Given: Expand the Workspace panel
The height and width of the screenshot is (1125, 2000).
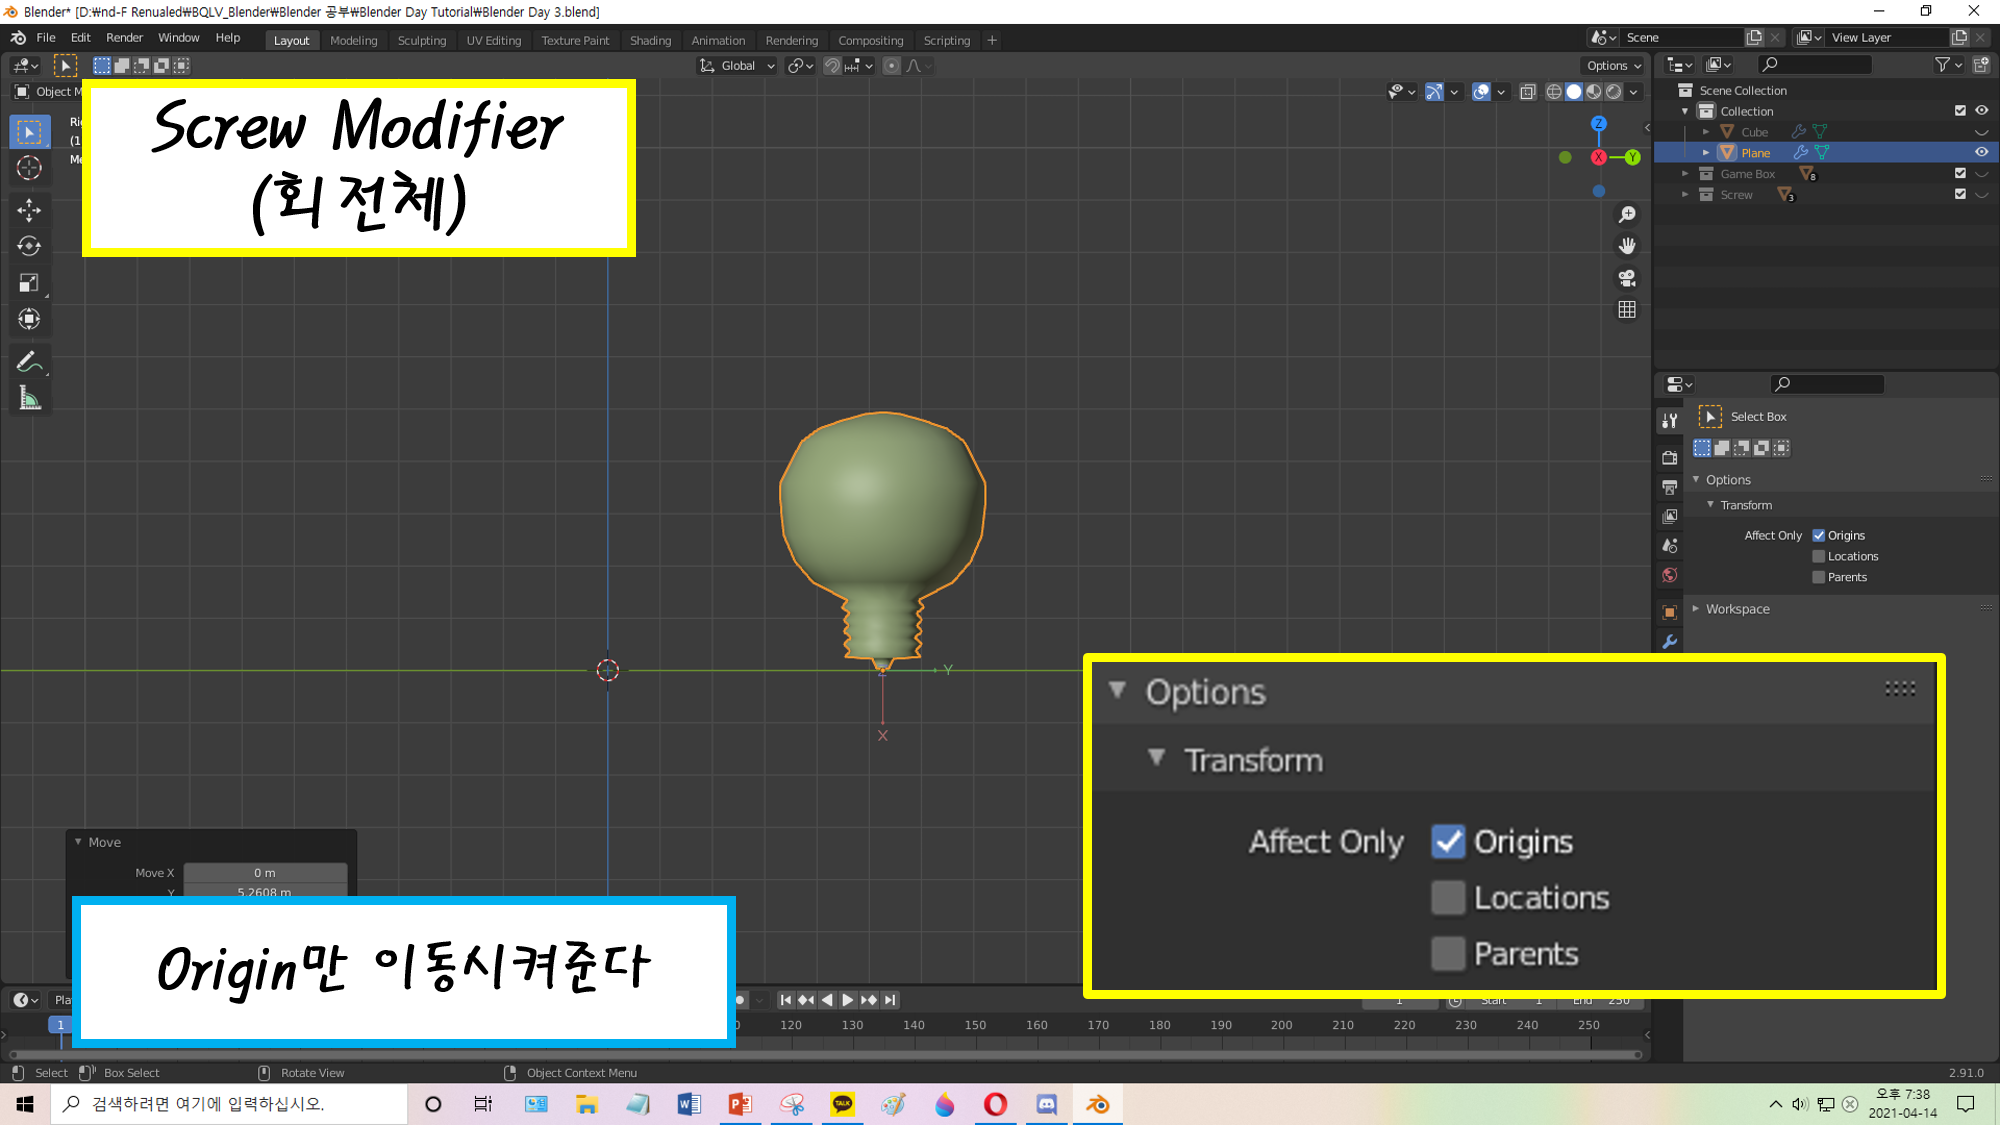Looking at the screenshot, I should point(1737,609).
